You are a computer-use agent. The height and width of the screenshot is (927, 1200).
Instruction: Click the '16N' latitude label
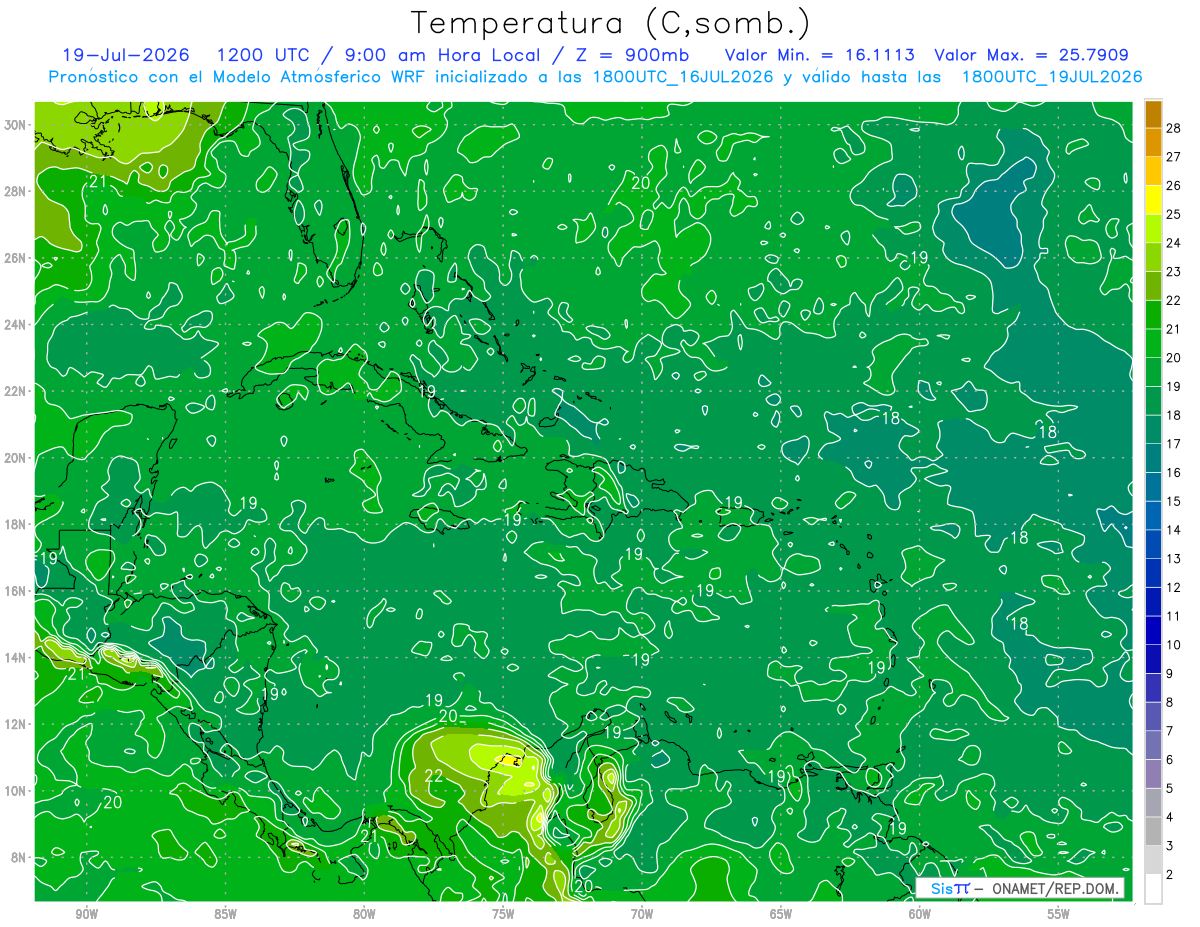16,591
